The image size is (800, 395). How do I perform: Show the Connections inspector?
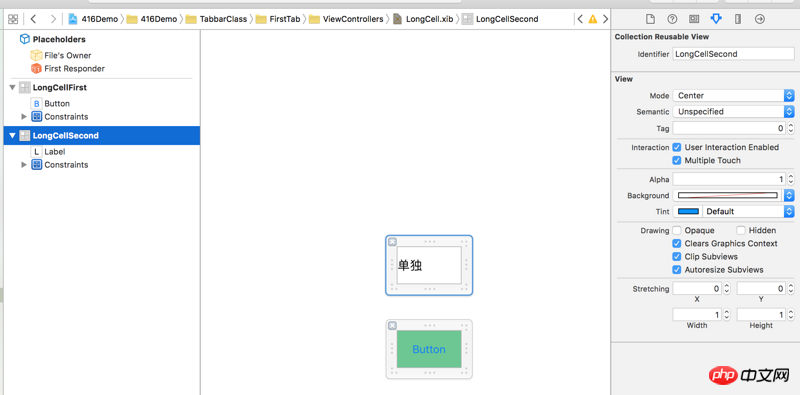[760, 19]
